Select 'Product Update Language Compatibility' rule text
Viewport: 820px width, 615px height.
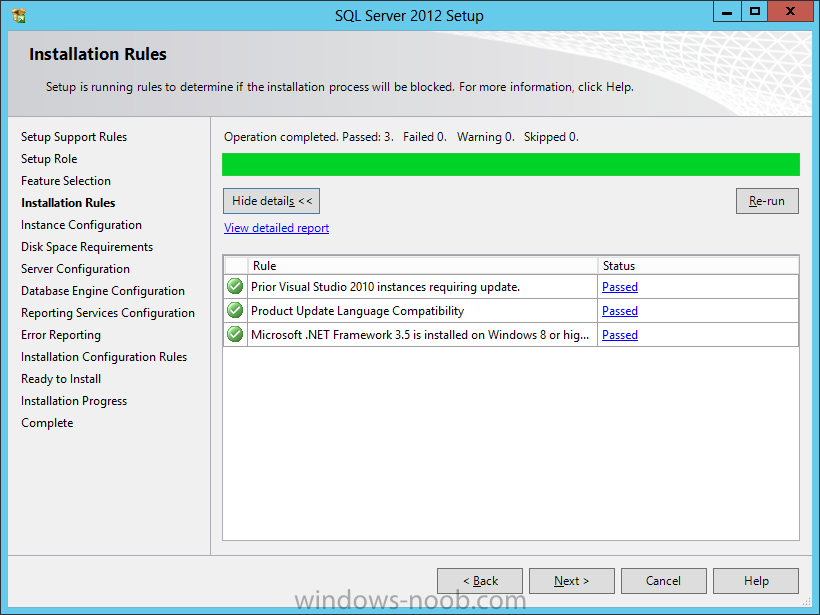point(358,311)
